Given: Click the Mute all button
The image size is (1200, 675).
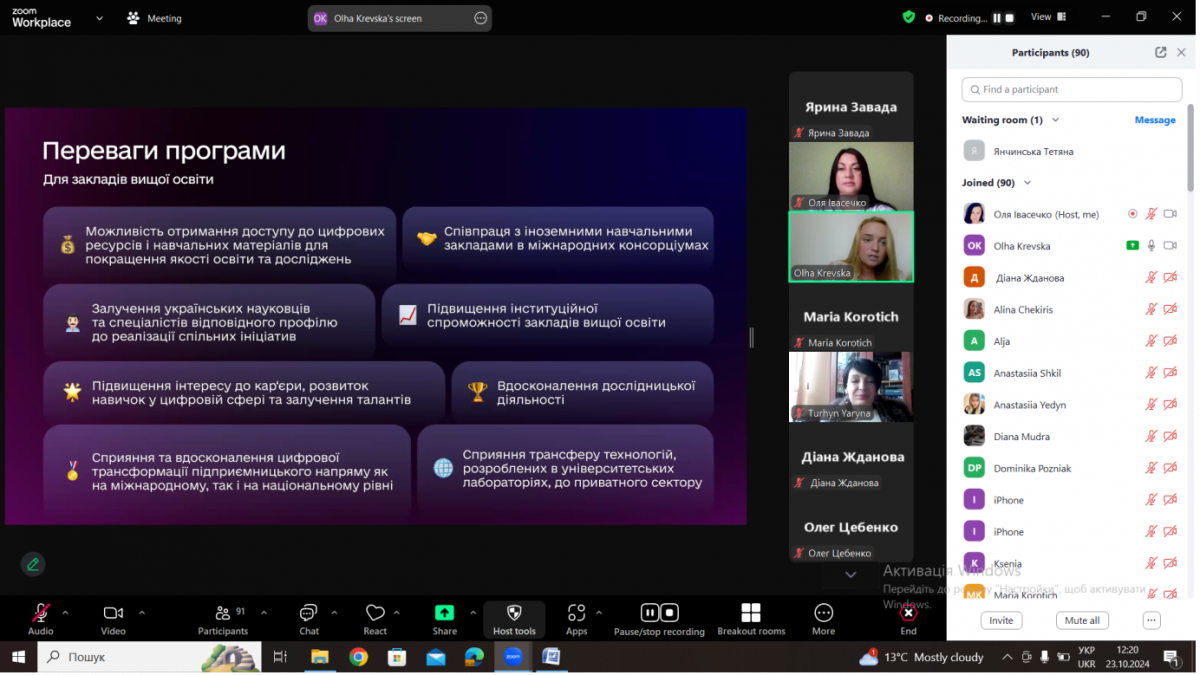Looking at the screenshot, I should 1082,620.
